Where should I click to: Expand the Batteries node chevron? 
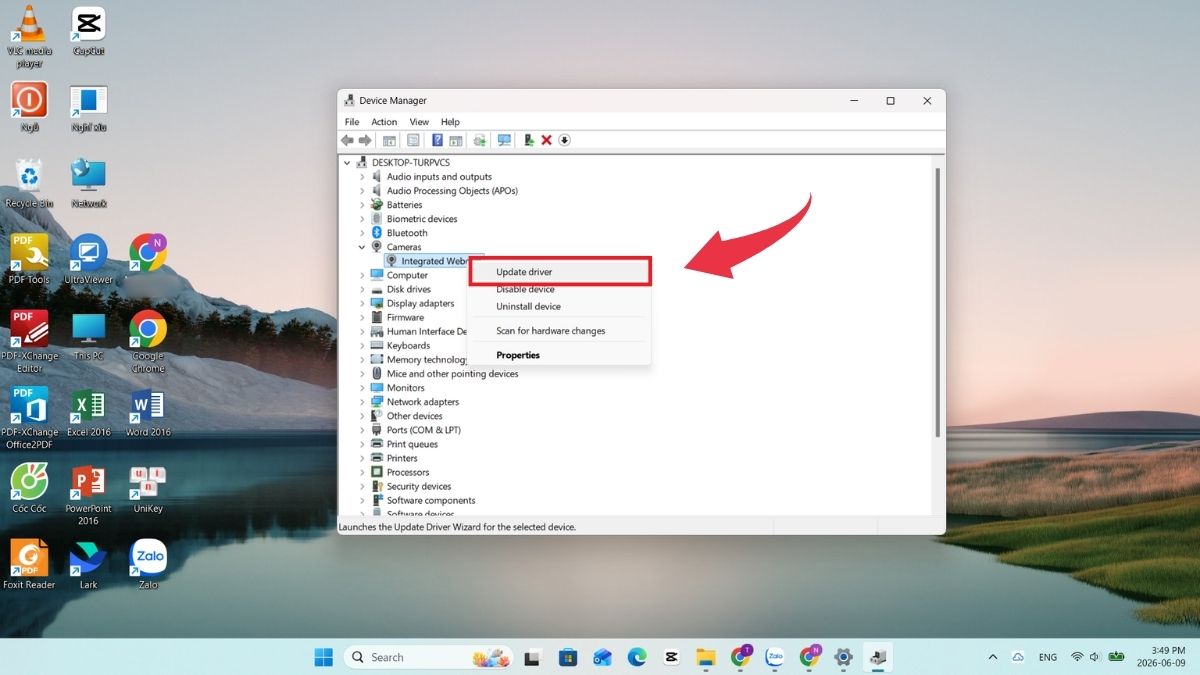pos(362,205)
